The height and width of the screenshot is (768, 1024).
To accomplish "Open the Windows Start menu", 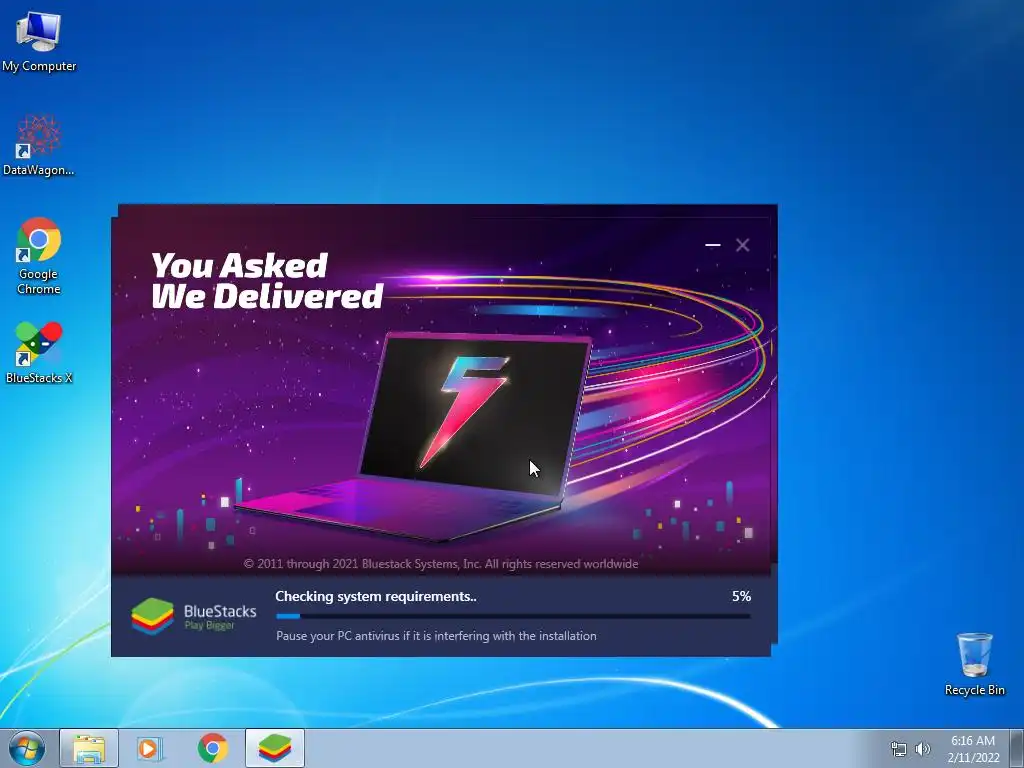I will [x=27, y=748].
